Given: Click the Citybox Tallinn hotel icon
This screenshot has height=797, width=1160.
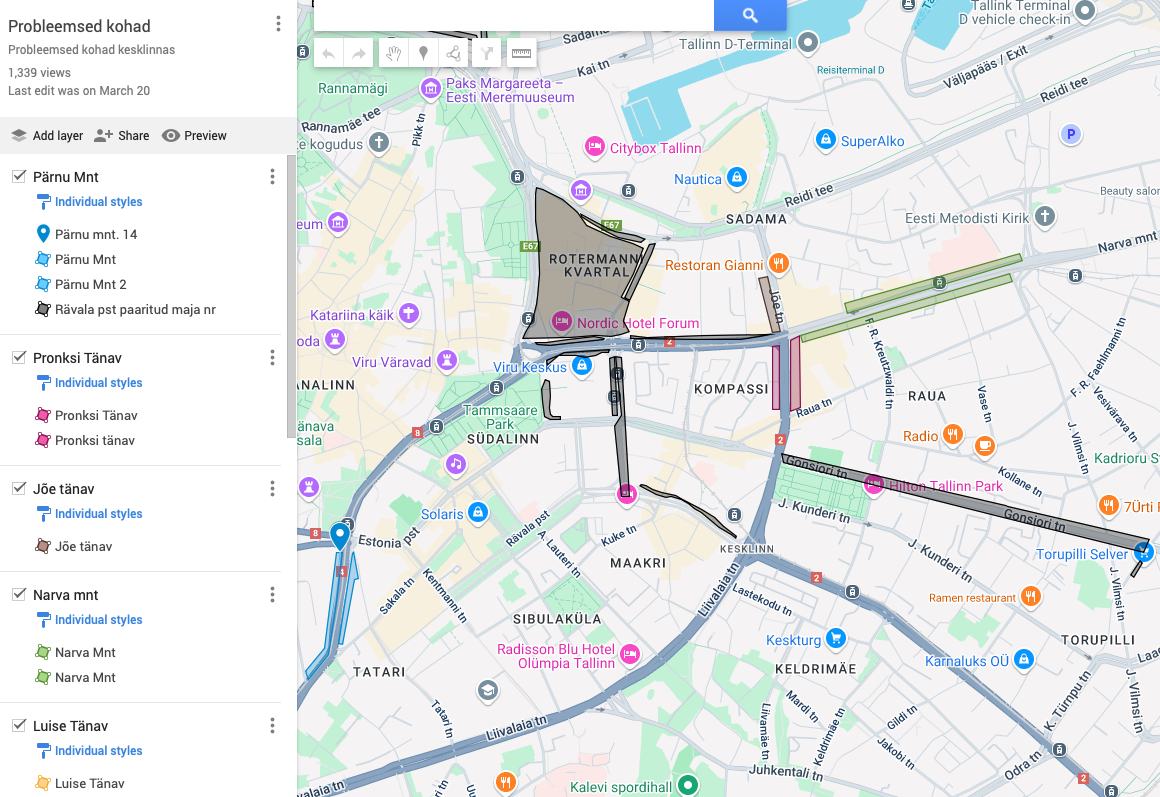Looking at the screenshot, I should (594, 147).
